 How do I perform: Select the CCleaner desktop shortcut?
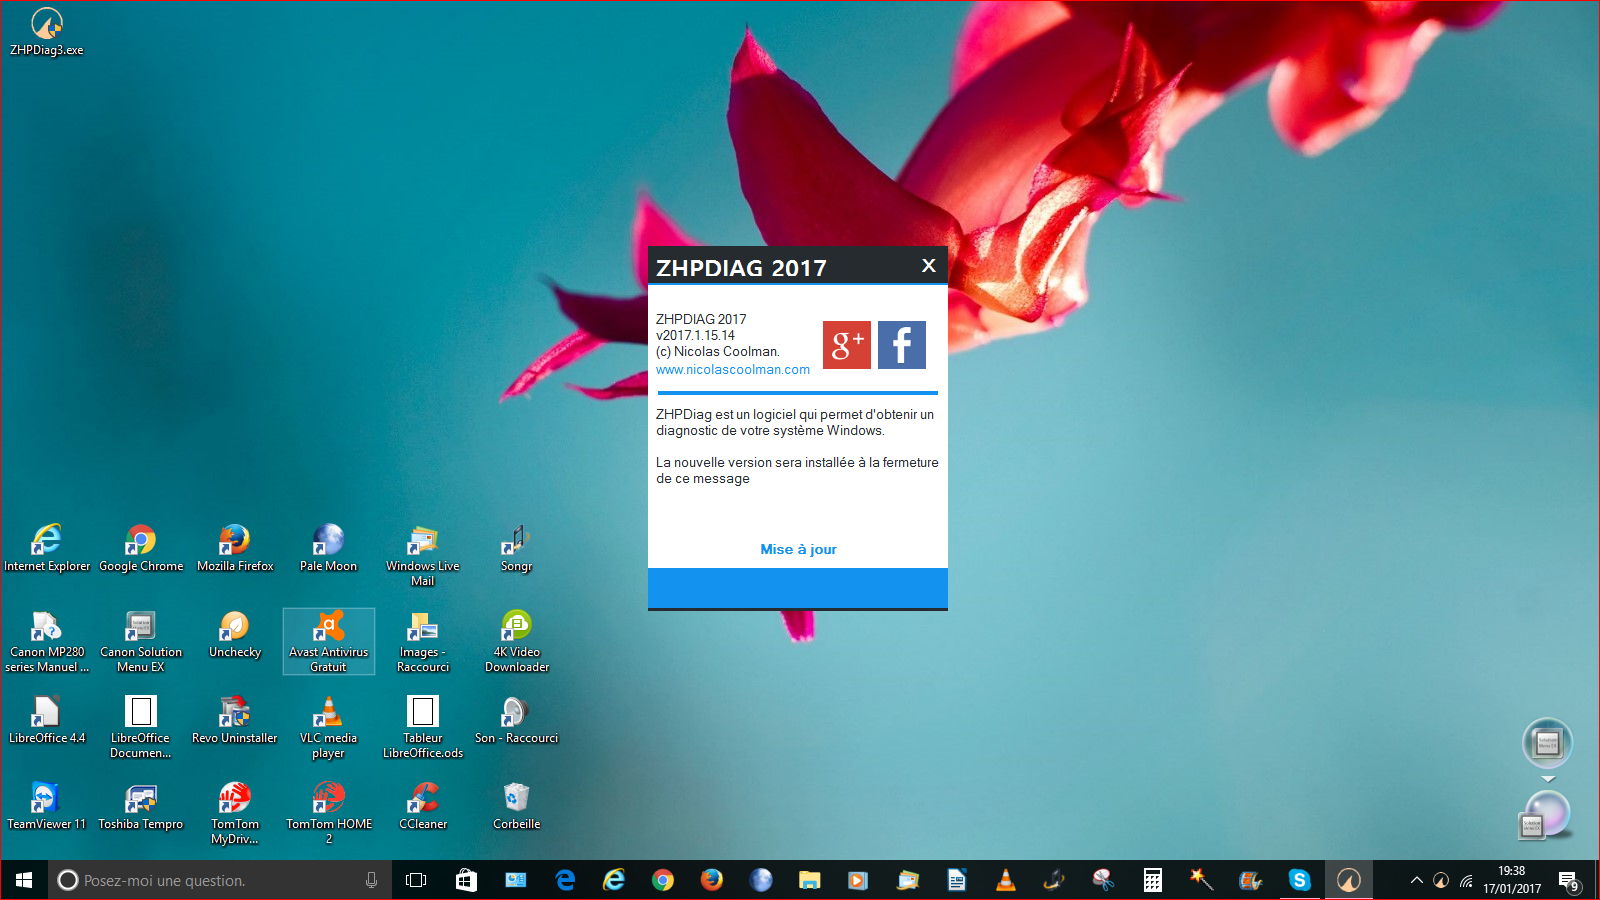click(x=423, y=806)
